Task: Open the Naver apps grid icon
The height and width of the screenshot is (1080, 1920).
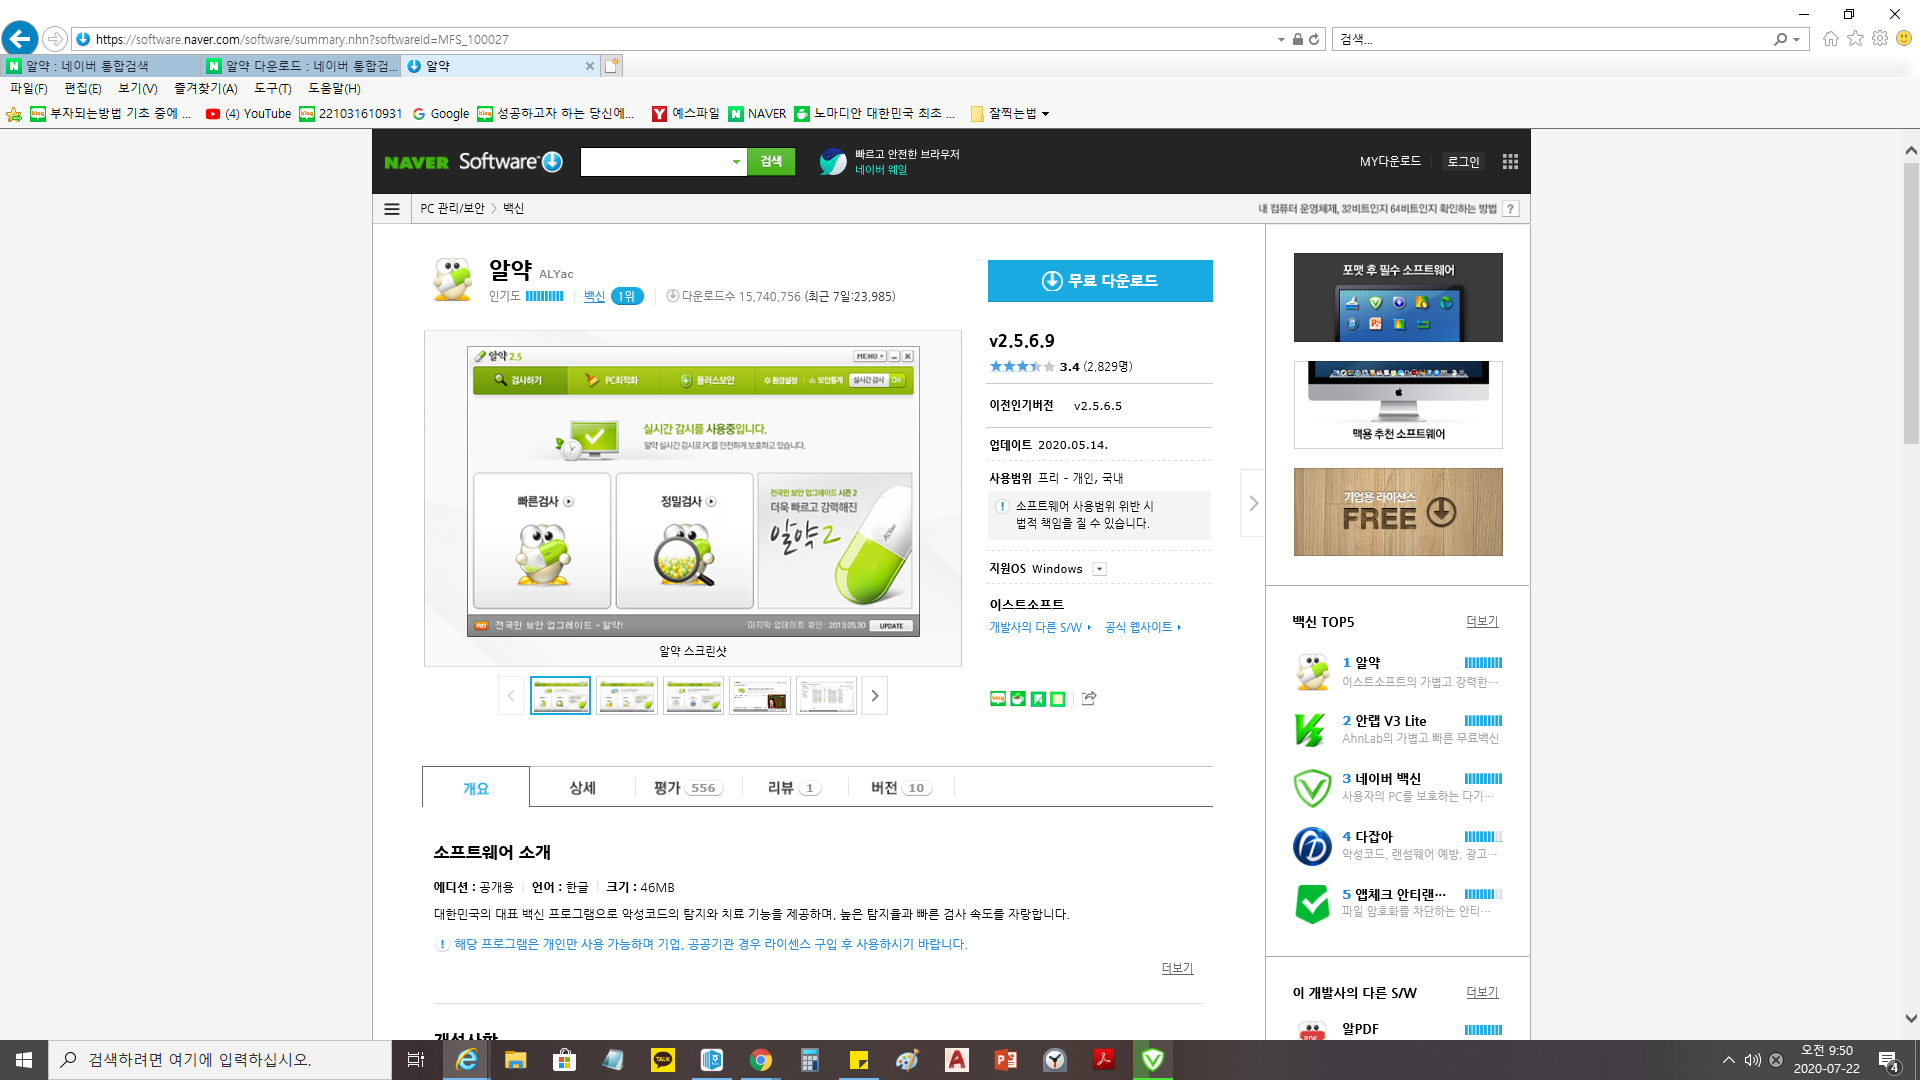Action: [x=1510, y=162]
